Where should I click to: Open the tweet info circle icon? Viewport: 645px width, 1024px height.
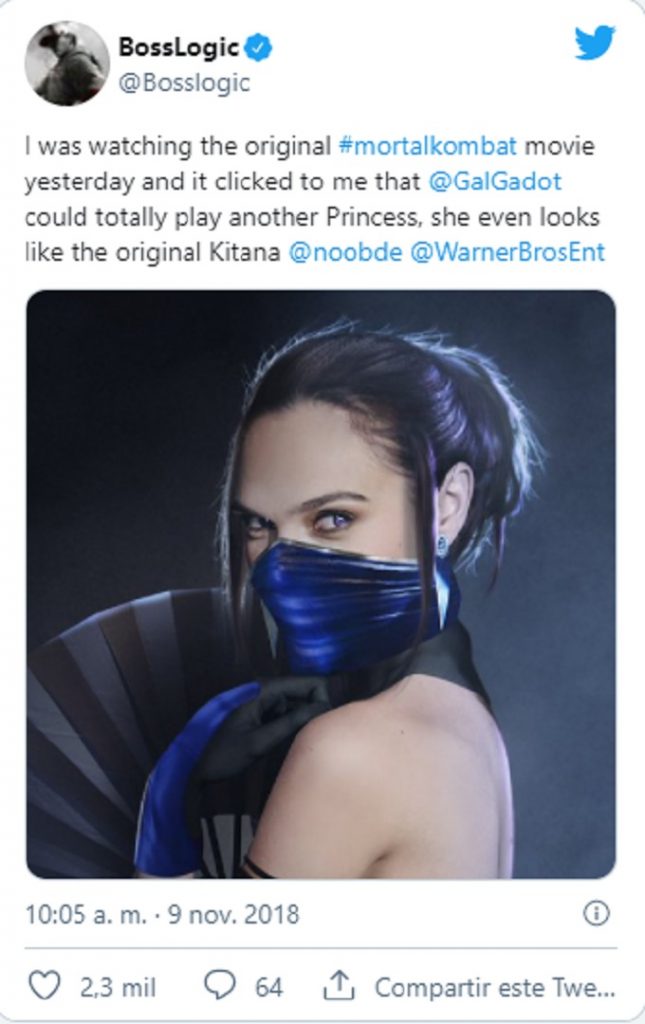(x=596, y=913)
